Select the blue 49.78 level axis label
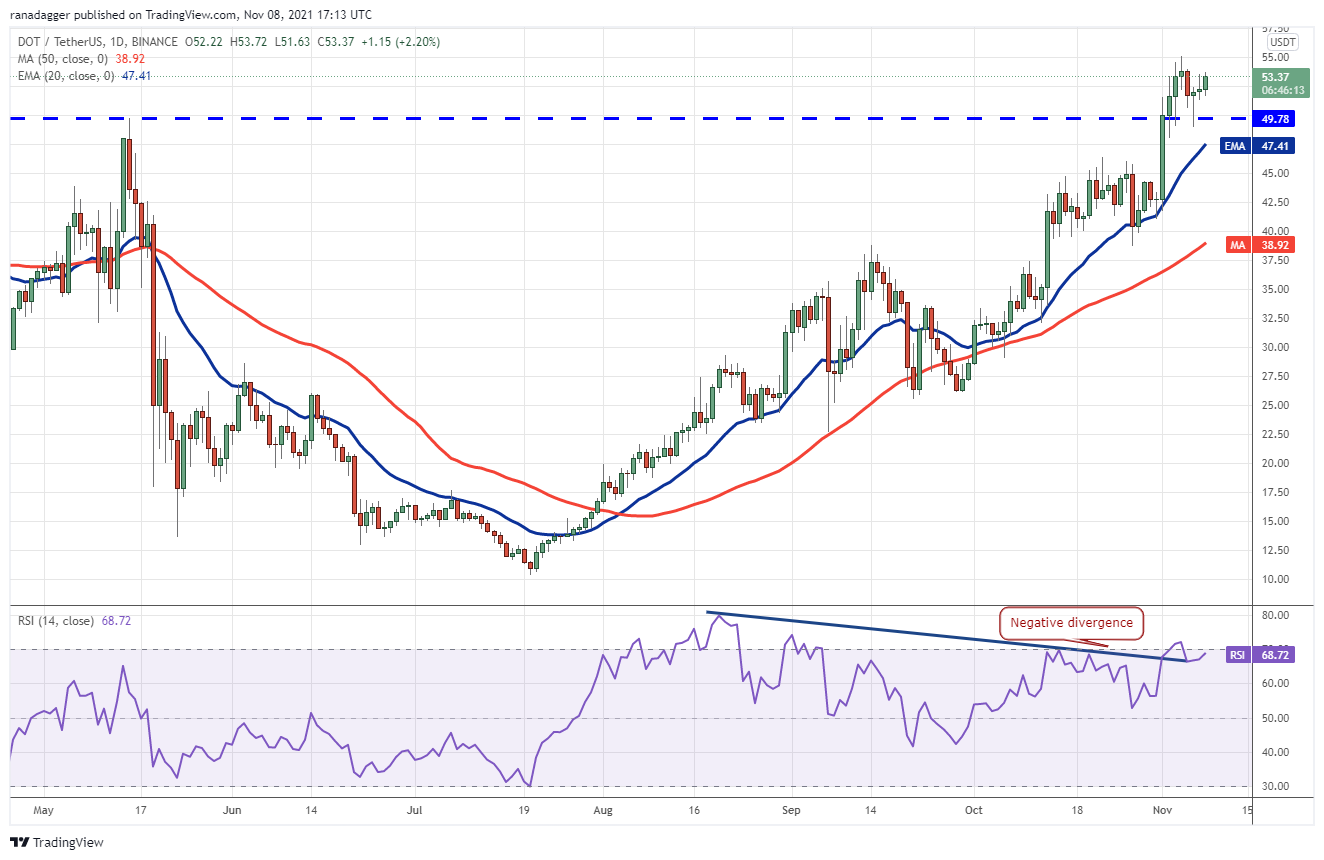 tap(1274, 118)
